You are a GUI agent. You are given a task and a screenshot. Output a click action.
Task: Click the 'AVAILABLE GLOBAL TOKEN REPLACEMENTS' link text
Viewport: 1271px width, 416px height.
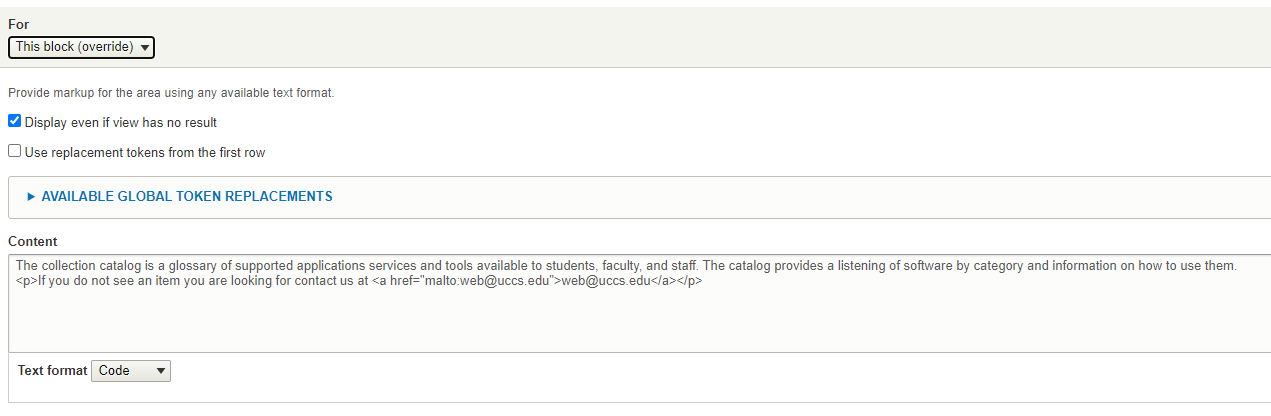click(187, 197)
